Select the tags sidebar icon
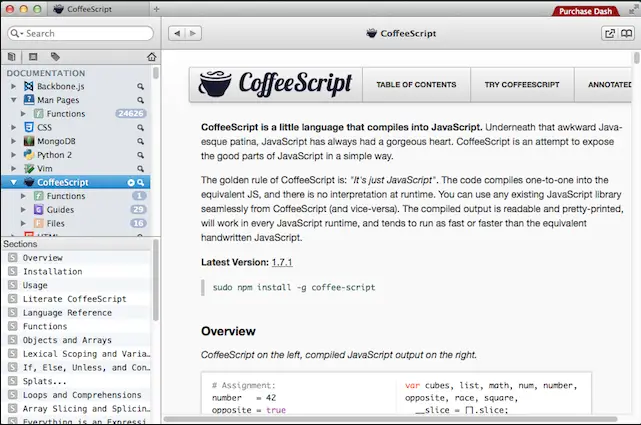 click(55, 57)
